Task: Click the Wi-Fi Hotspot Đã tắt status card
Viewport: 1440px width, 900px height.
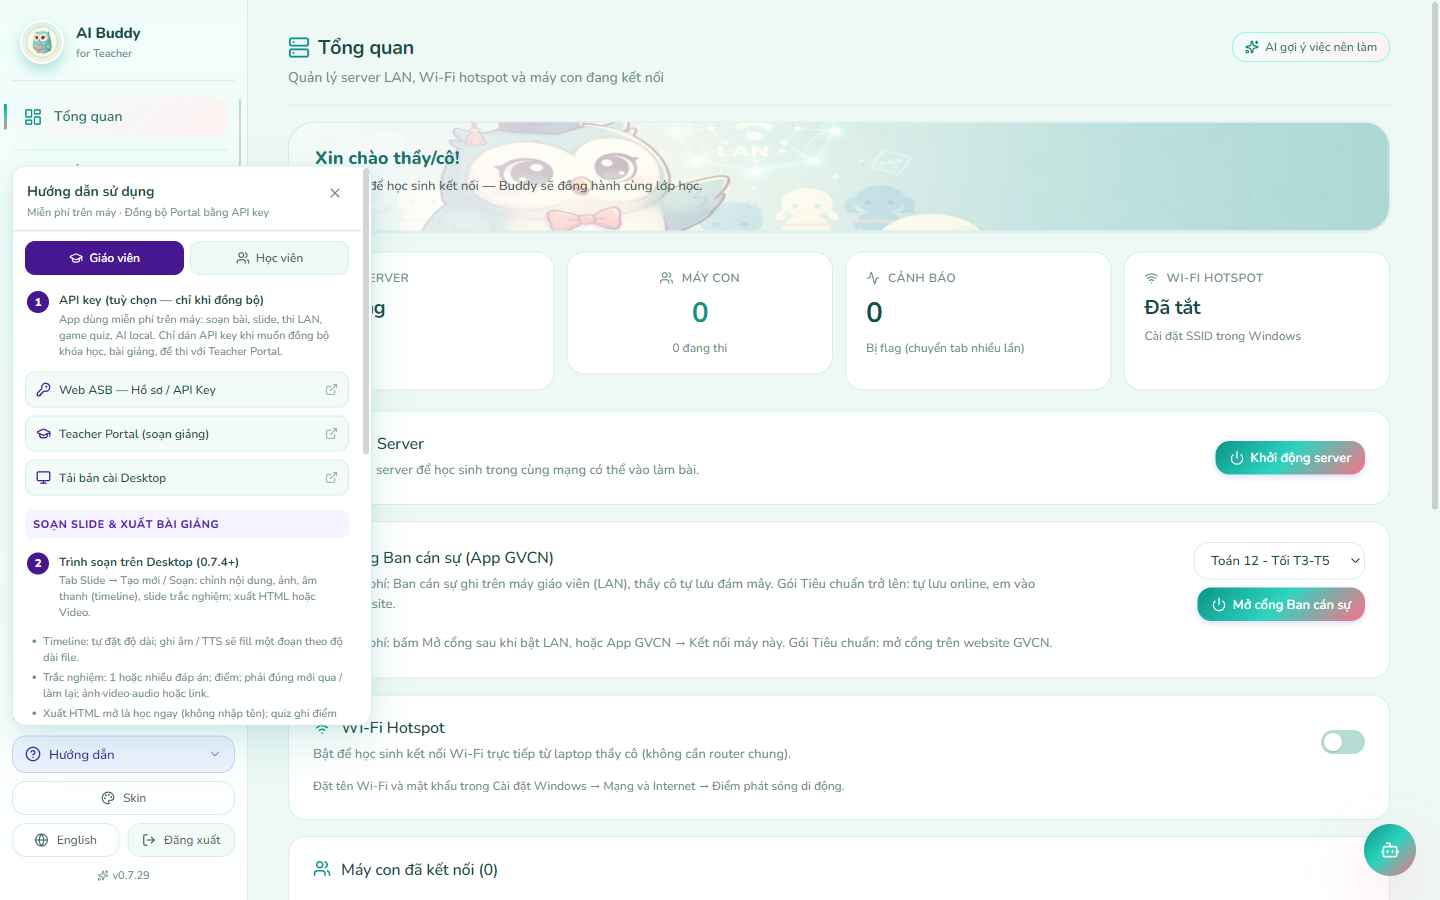Action: [1257, 320]
